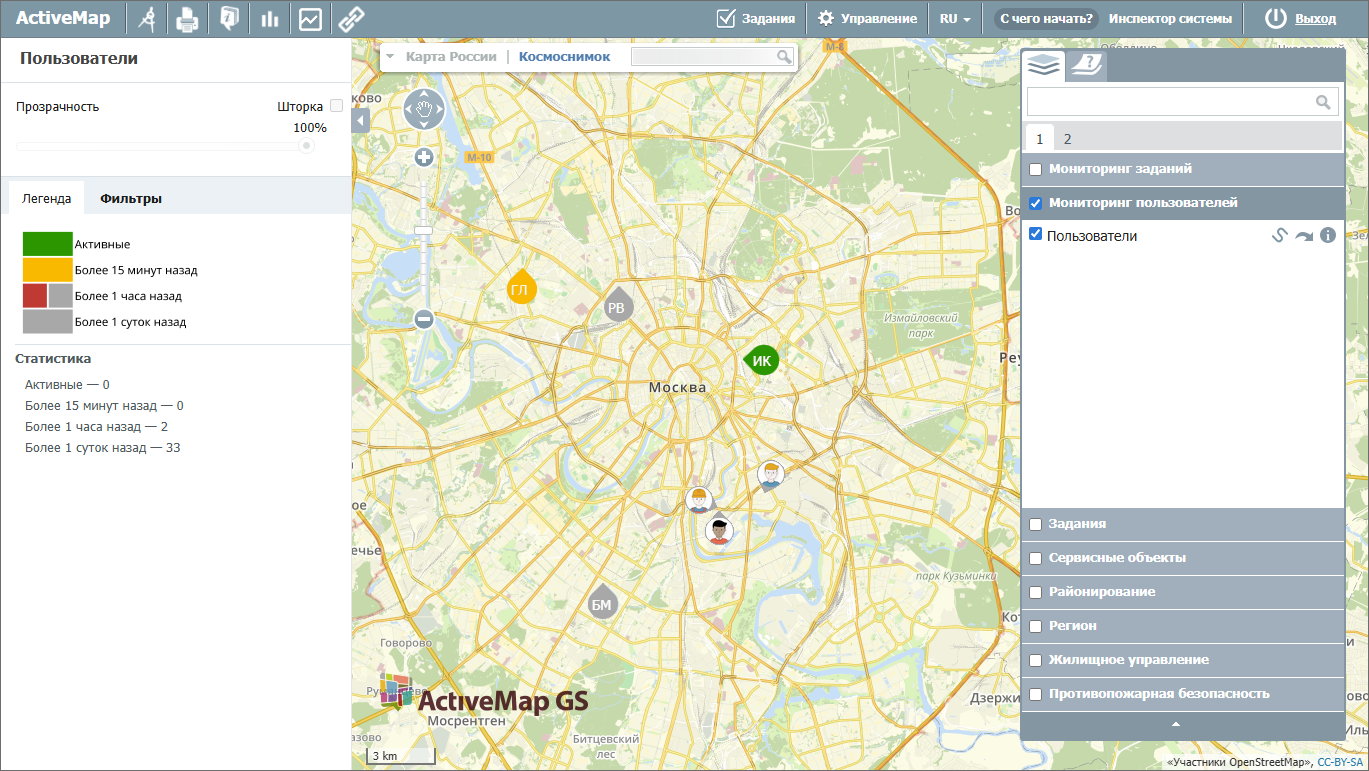The height and width of the screenshot is (771, 1369).
Task: Select the measurement compass tool
Action: 148,18
